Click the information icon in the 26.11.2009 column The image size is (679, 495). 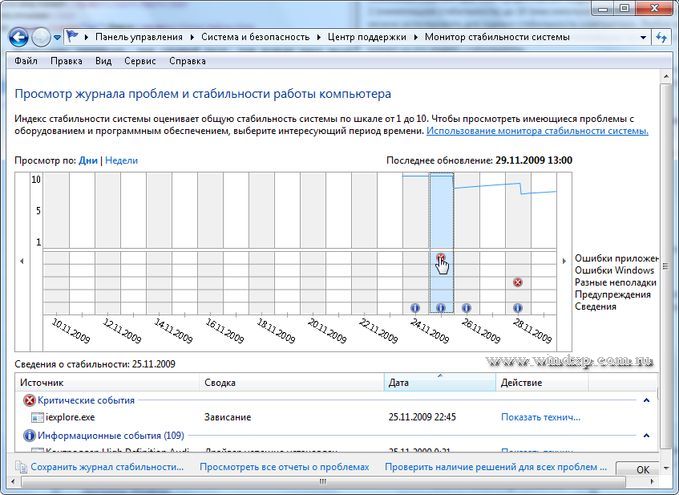tap(466, 307)
